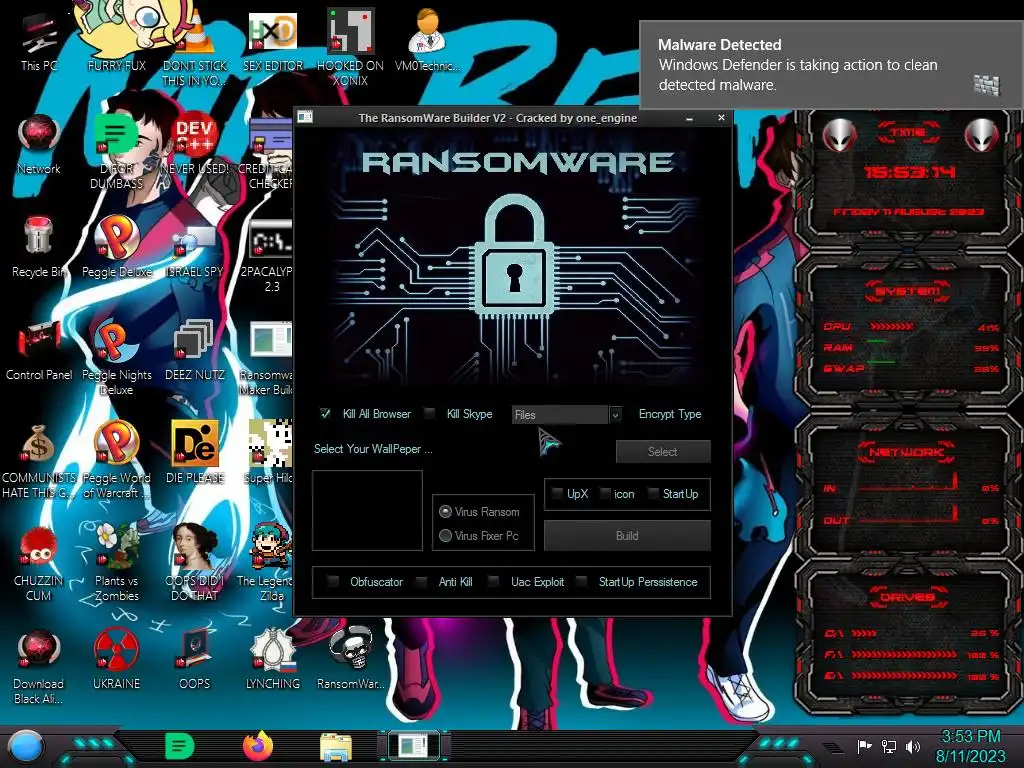Image resolution: width=1024 pixels, height=768 pixels.
Task: Click the left alien head widget icon
Action: (839, 135)
